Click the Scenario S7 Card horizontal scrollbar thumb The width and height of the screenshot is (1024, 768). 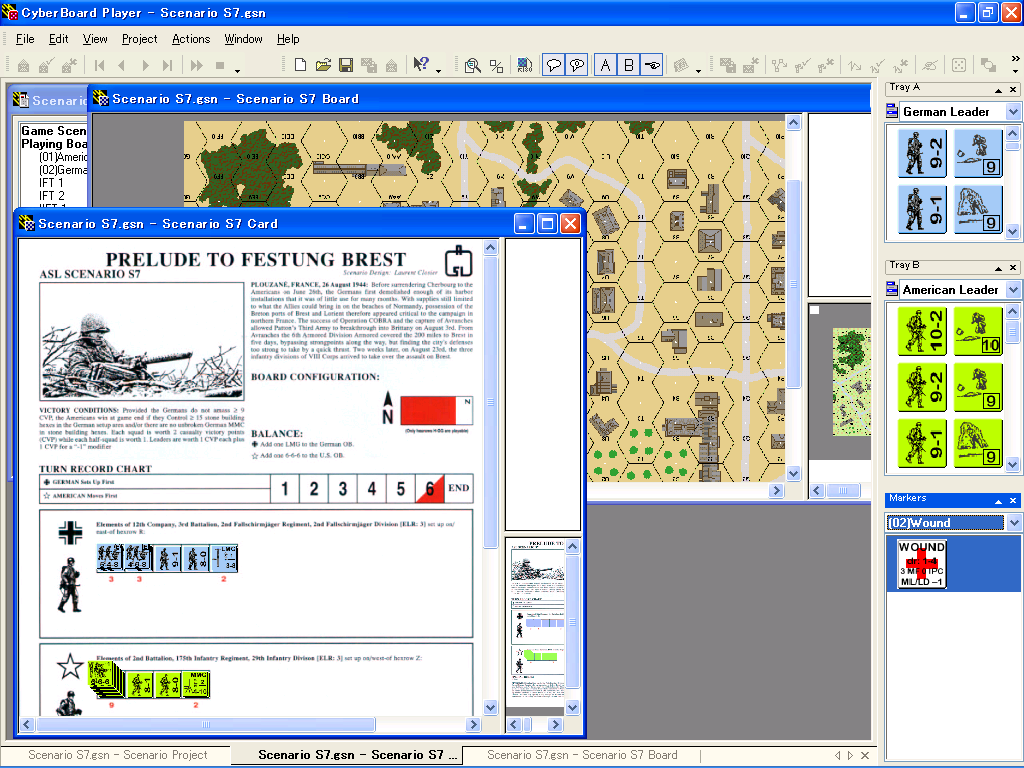click(206, 724)
